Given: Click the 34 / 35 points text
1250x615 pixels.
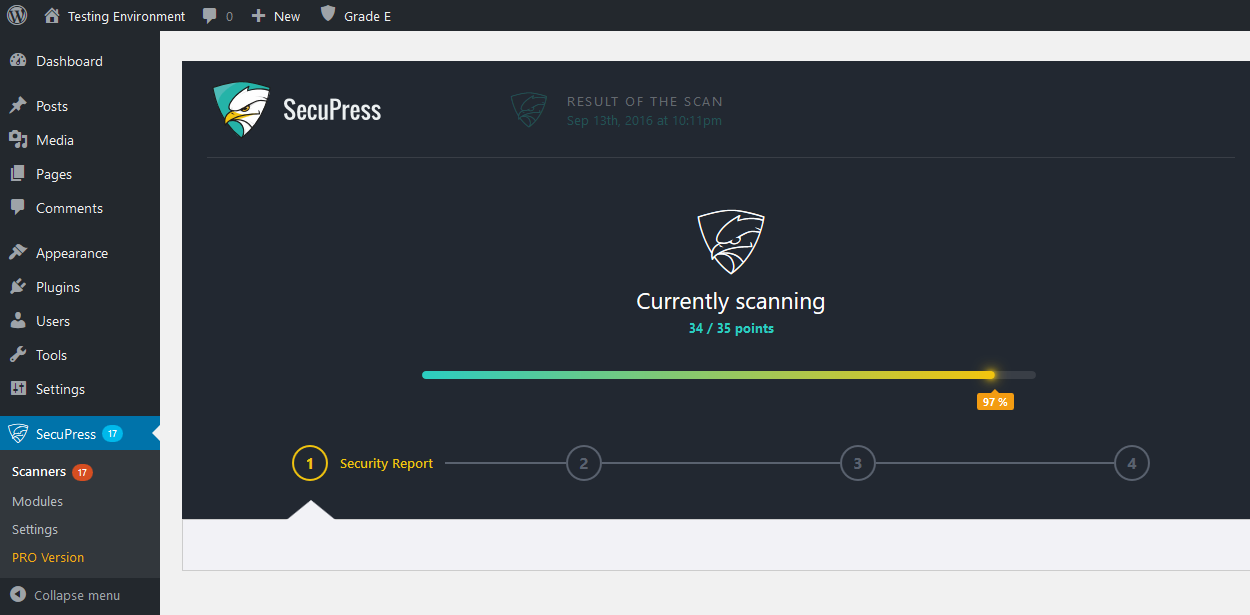Looking at the screenshot, I should (731, 328).
